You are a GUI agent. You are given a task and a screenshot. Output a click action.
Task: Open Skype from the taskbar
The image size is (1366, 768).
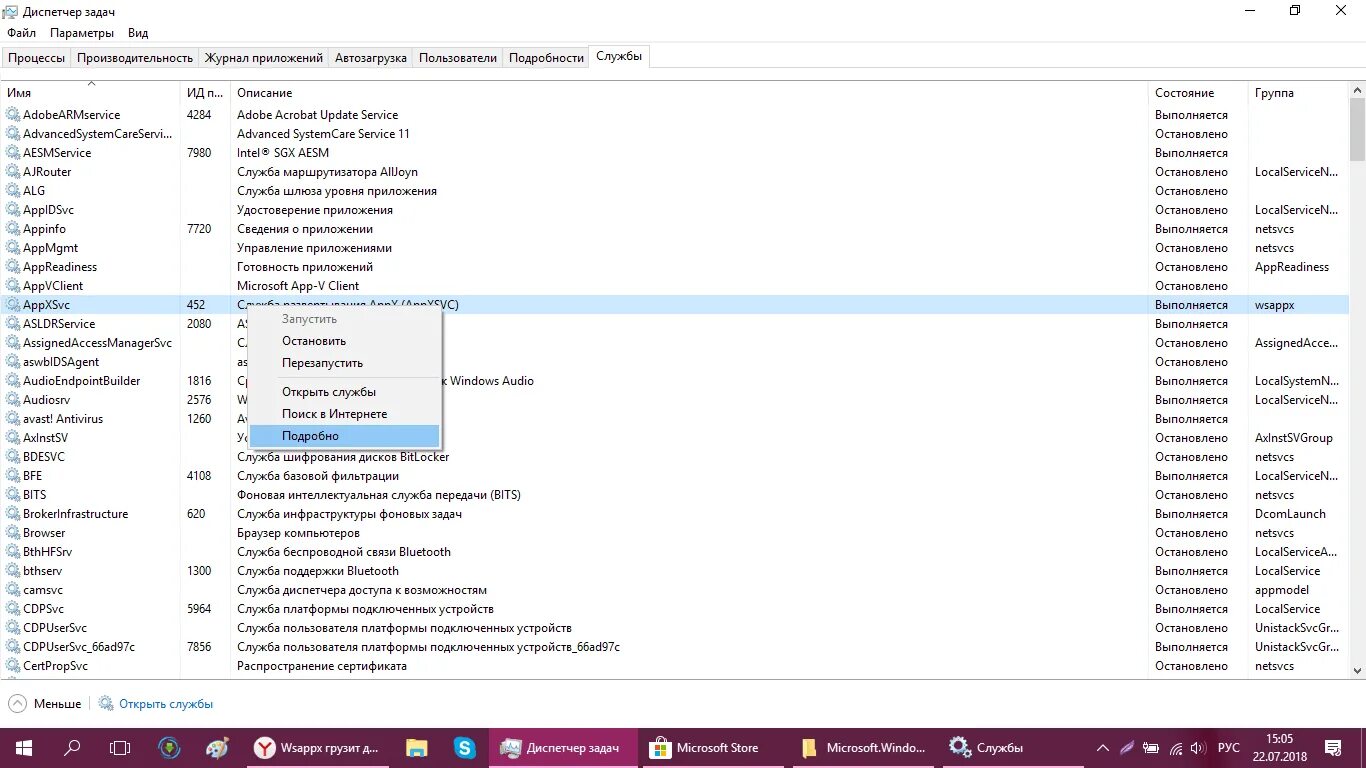[x=465, y=748]
